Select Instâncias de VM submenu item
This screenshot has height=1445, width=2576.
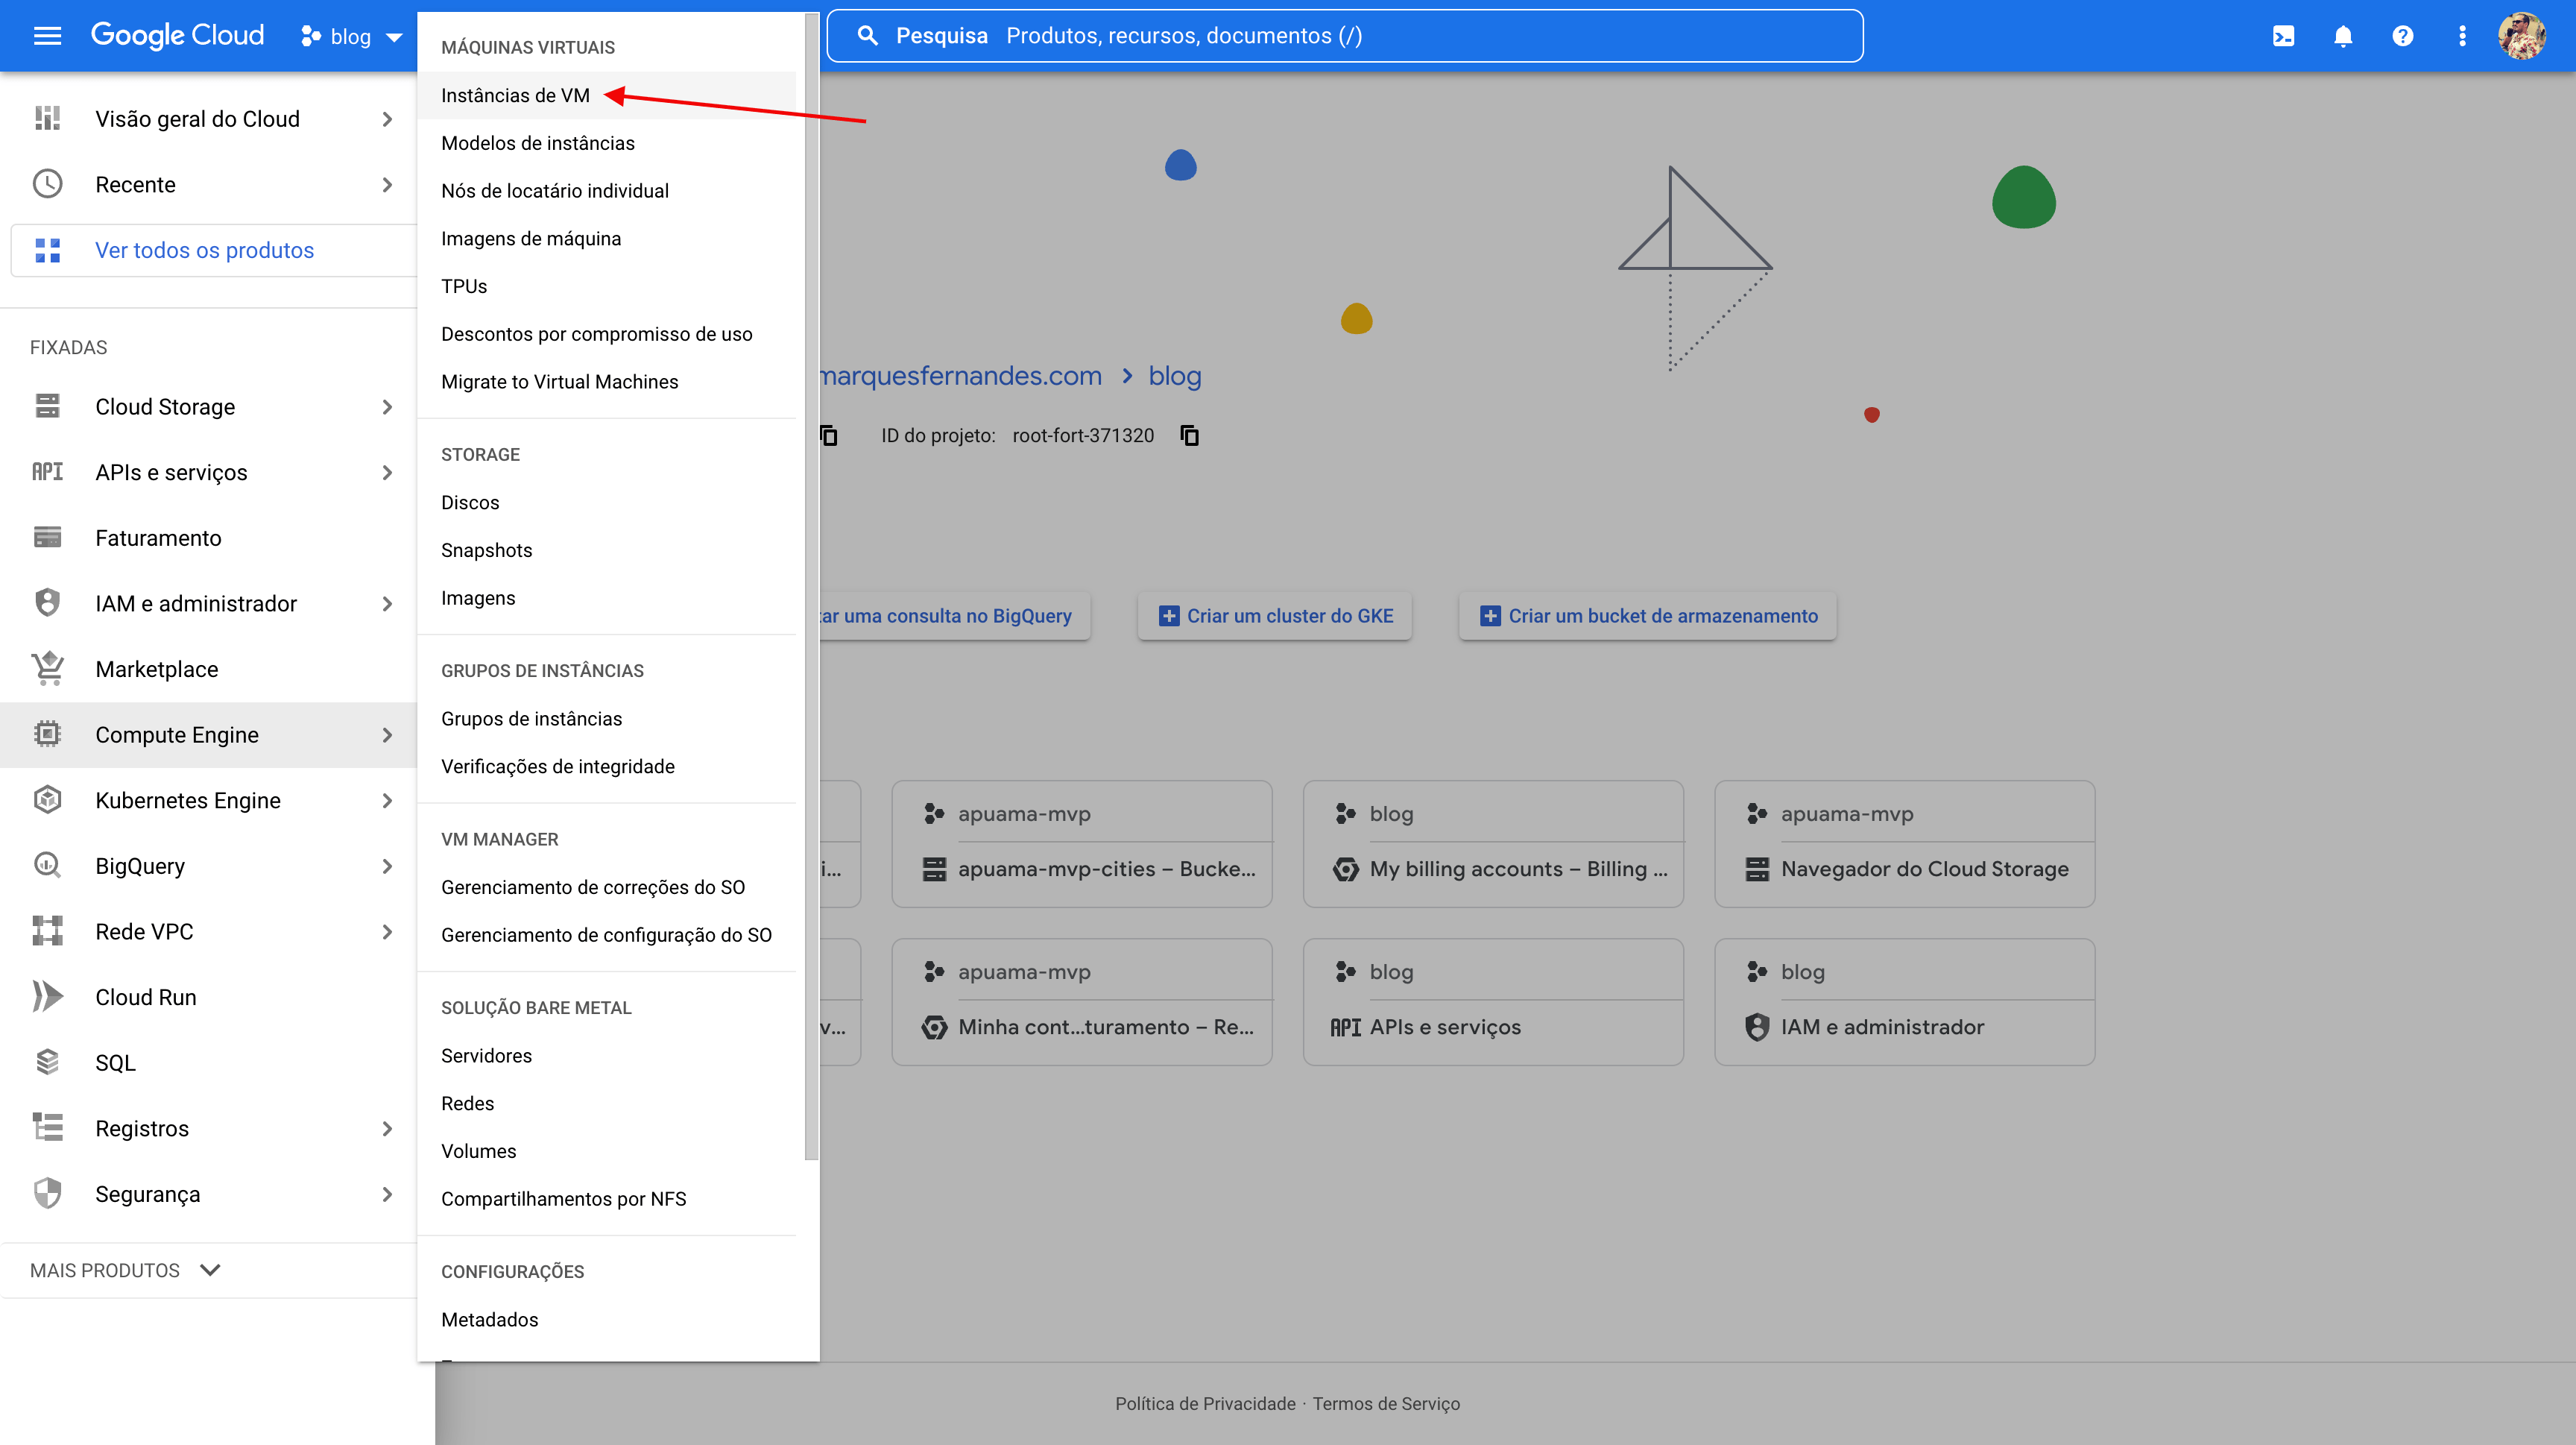tap(606, 95)
